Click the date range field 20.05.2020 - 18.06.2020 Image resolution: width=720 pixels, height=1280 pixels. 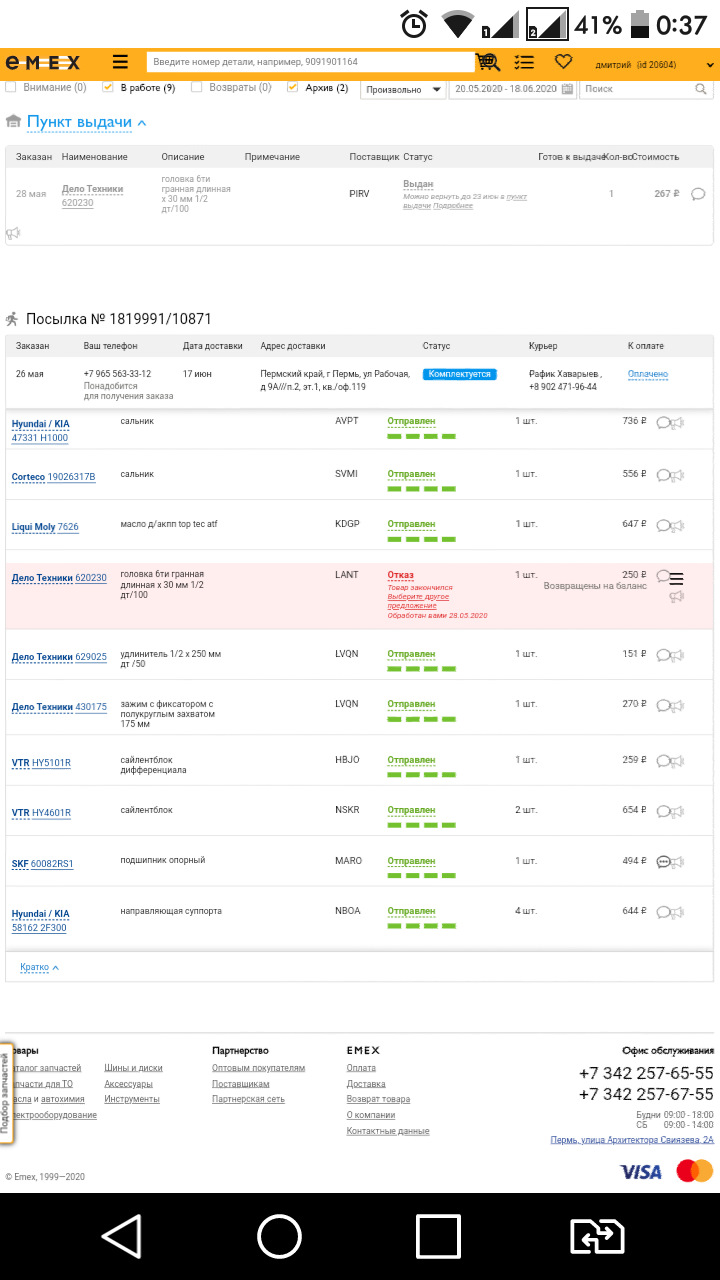tap(513, 89)
